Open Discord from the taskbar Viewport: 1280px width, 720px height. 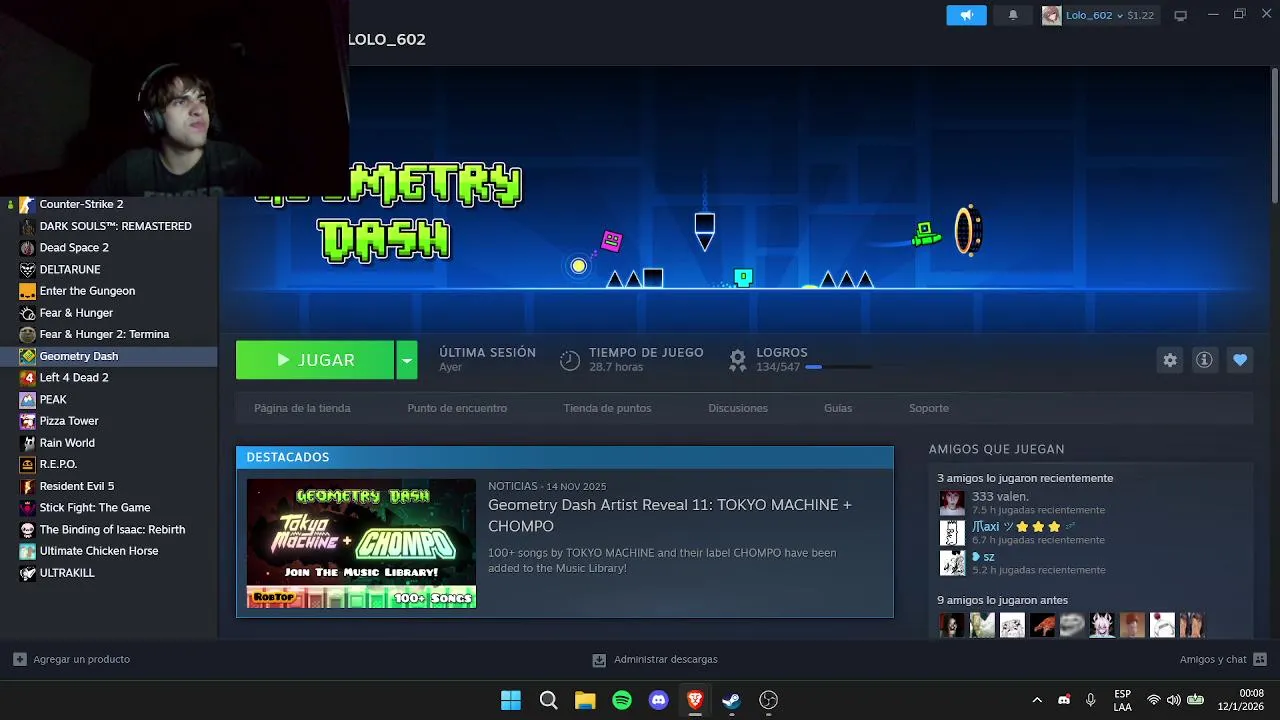coord(658,700)
